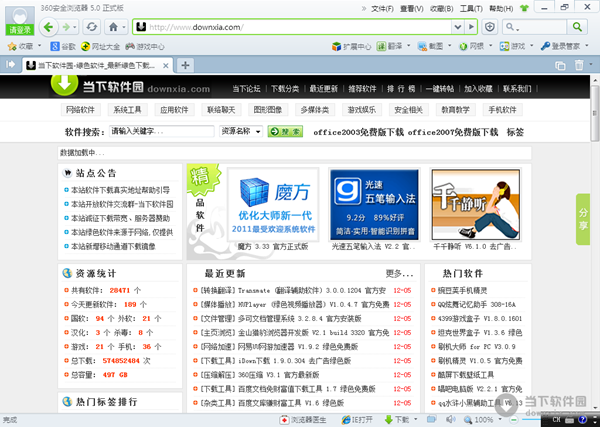
Task: Open the 查看(V) menu
Action: [x=412, y=8]
